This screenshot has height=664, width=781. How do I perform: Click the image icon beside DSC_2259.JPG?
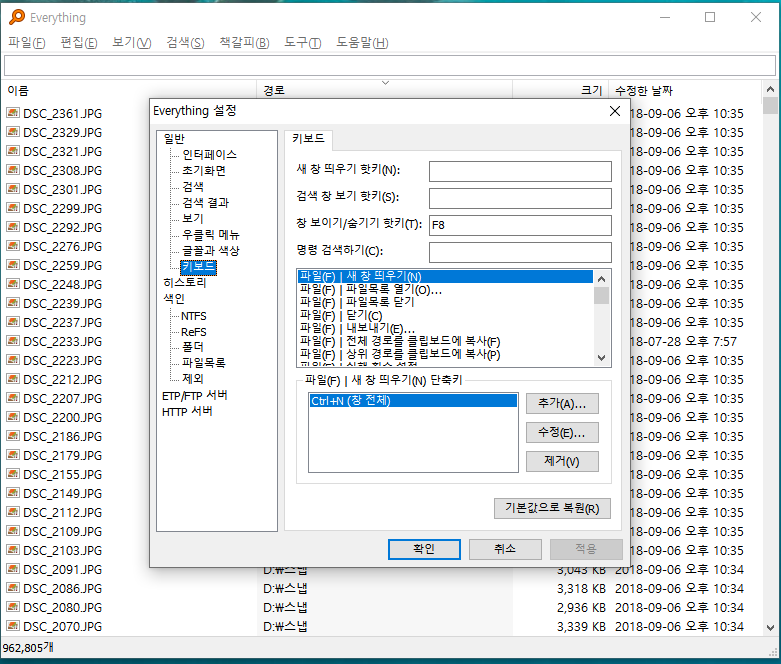[x=13, y=265]
